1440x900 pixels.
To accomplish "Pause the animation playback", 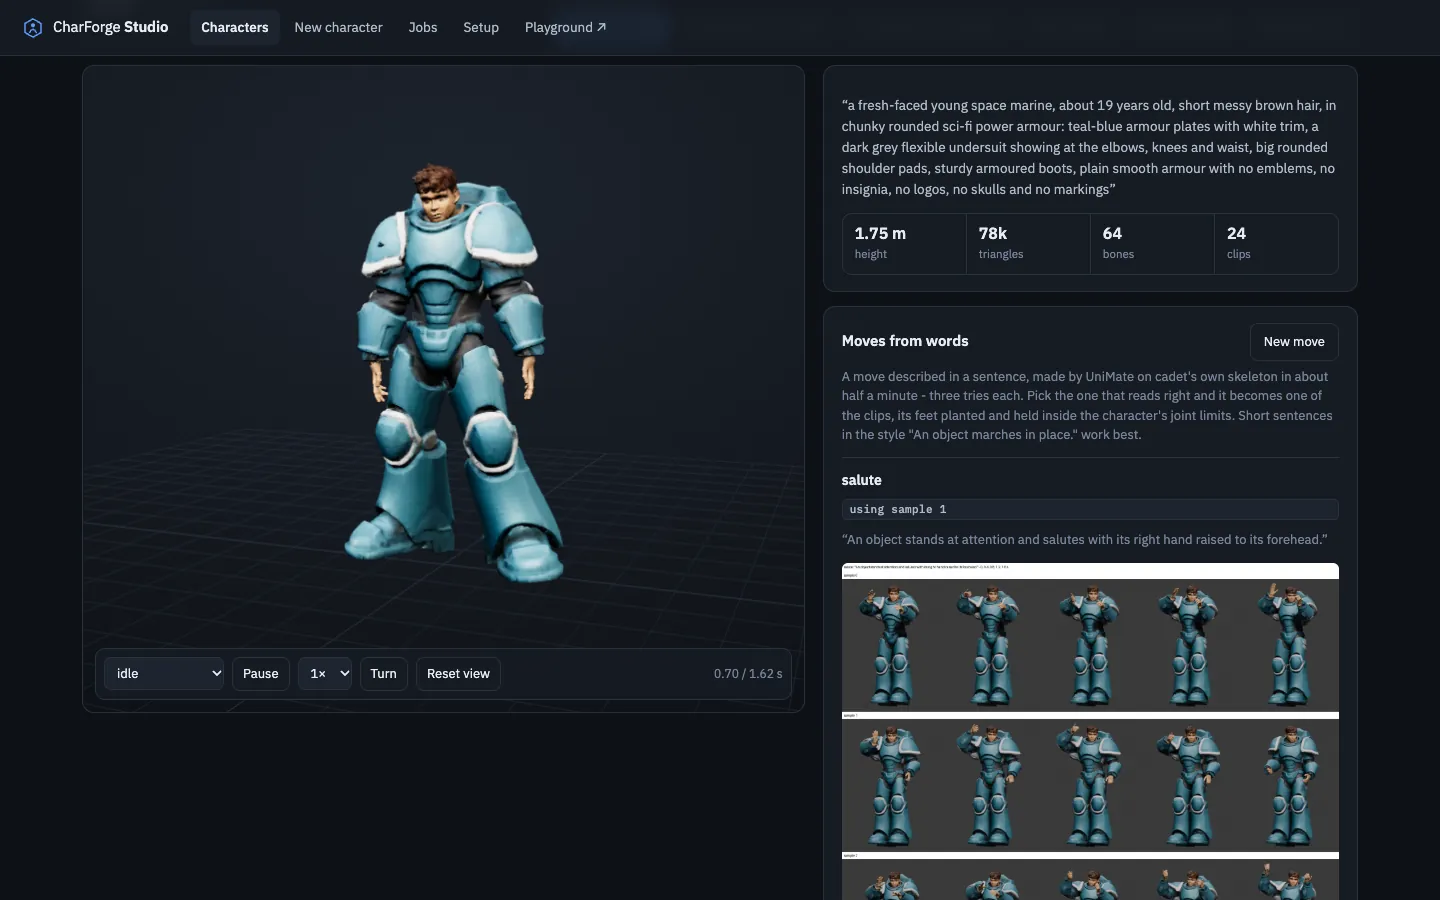I will [261, 674].
